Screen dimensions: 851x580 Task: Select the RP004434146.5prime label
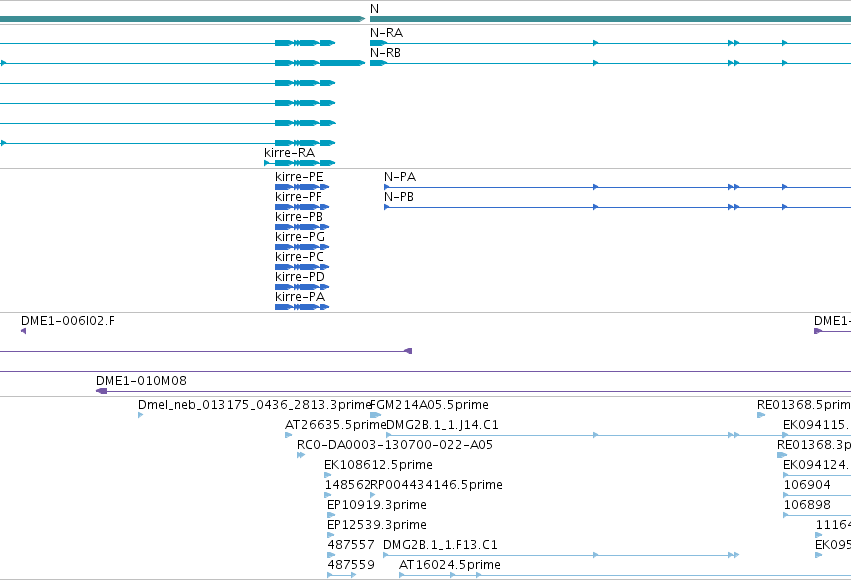[436, 485]
